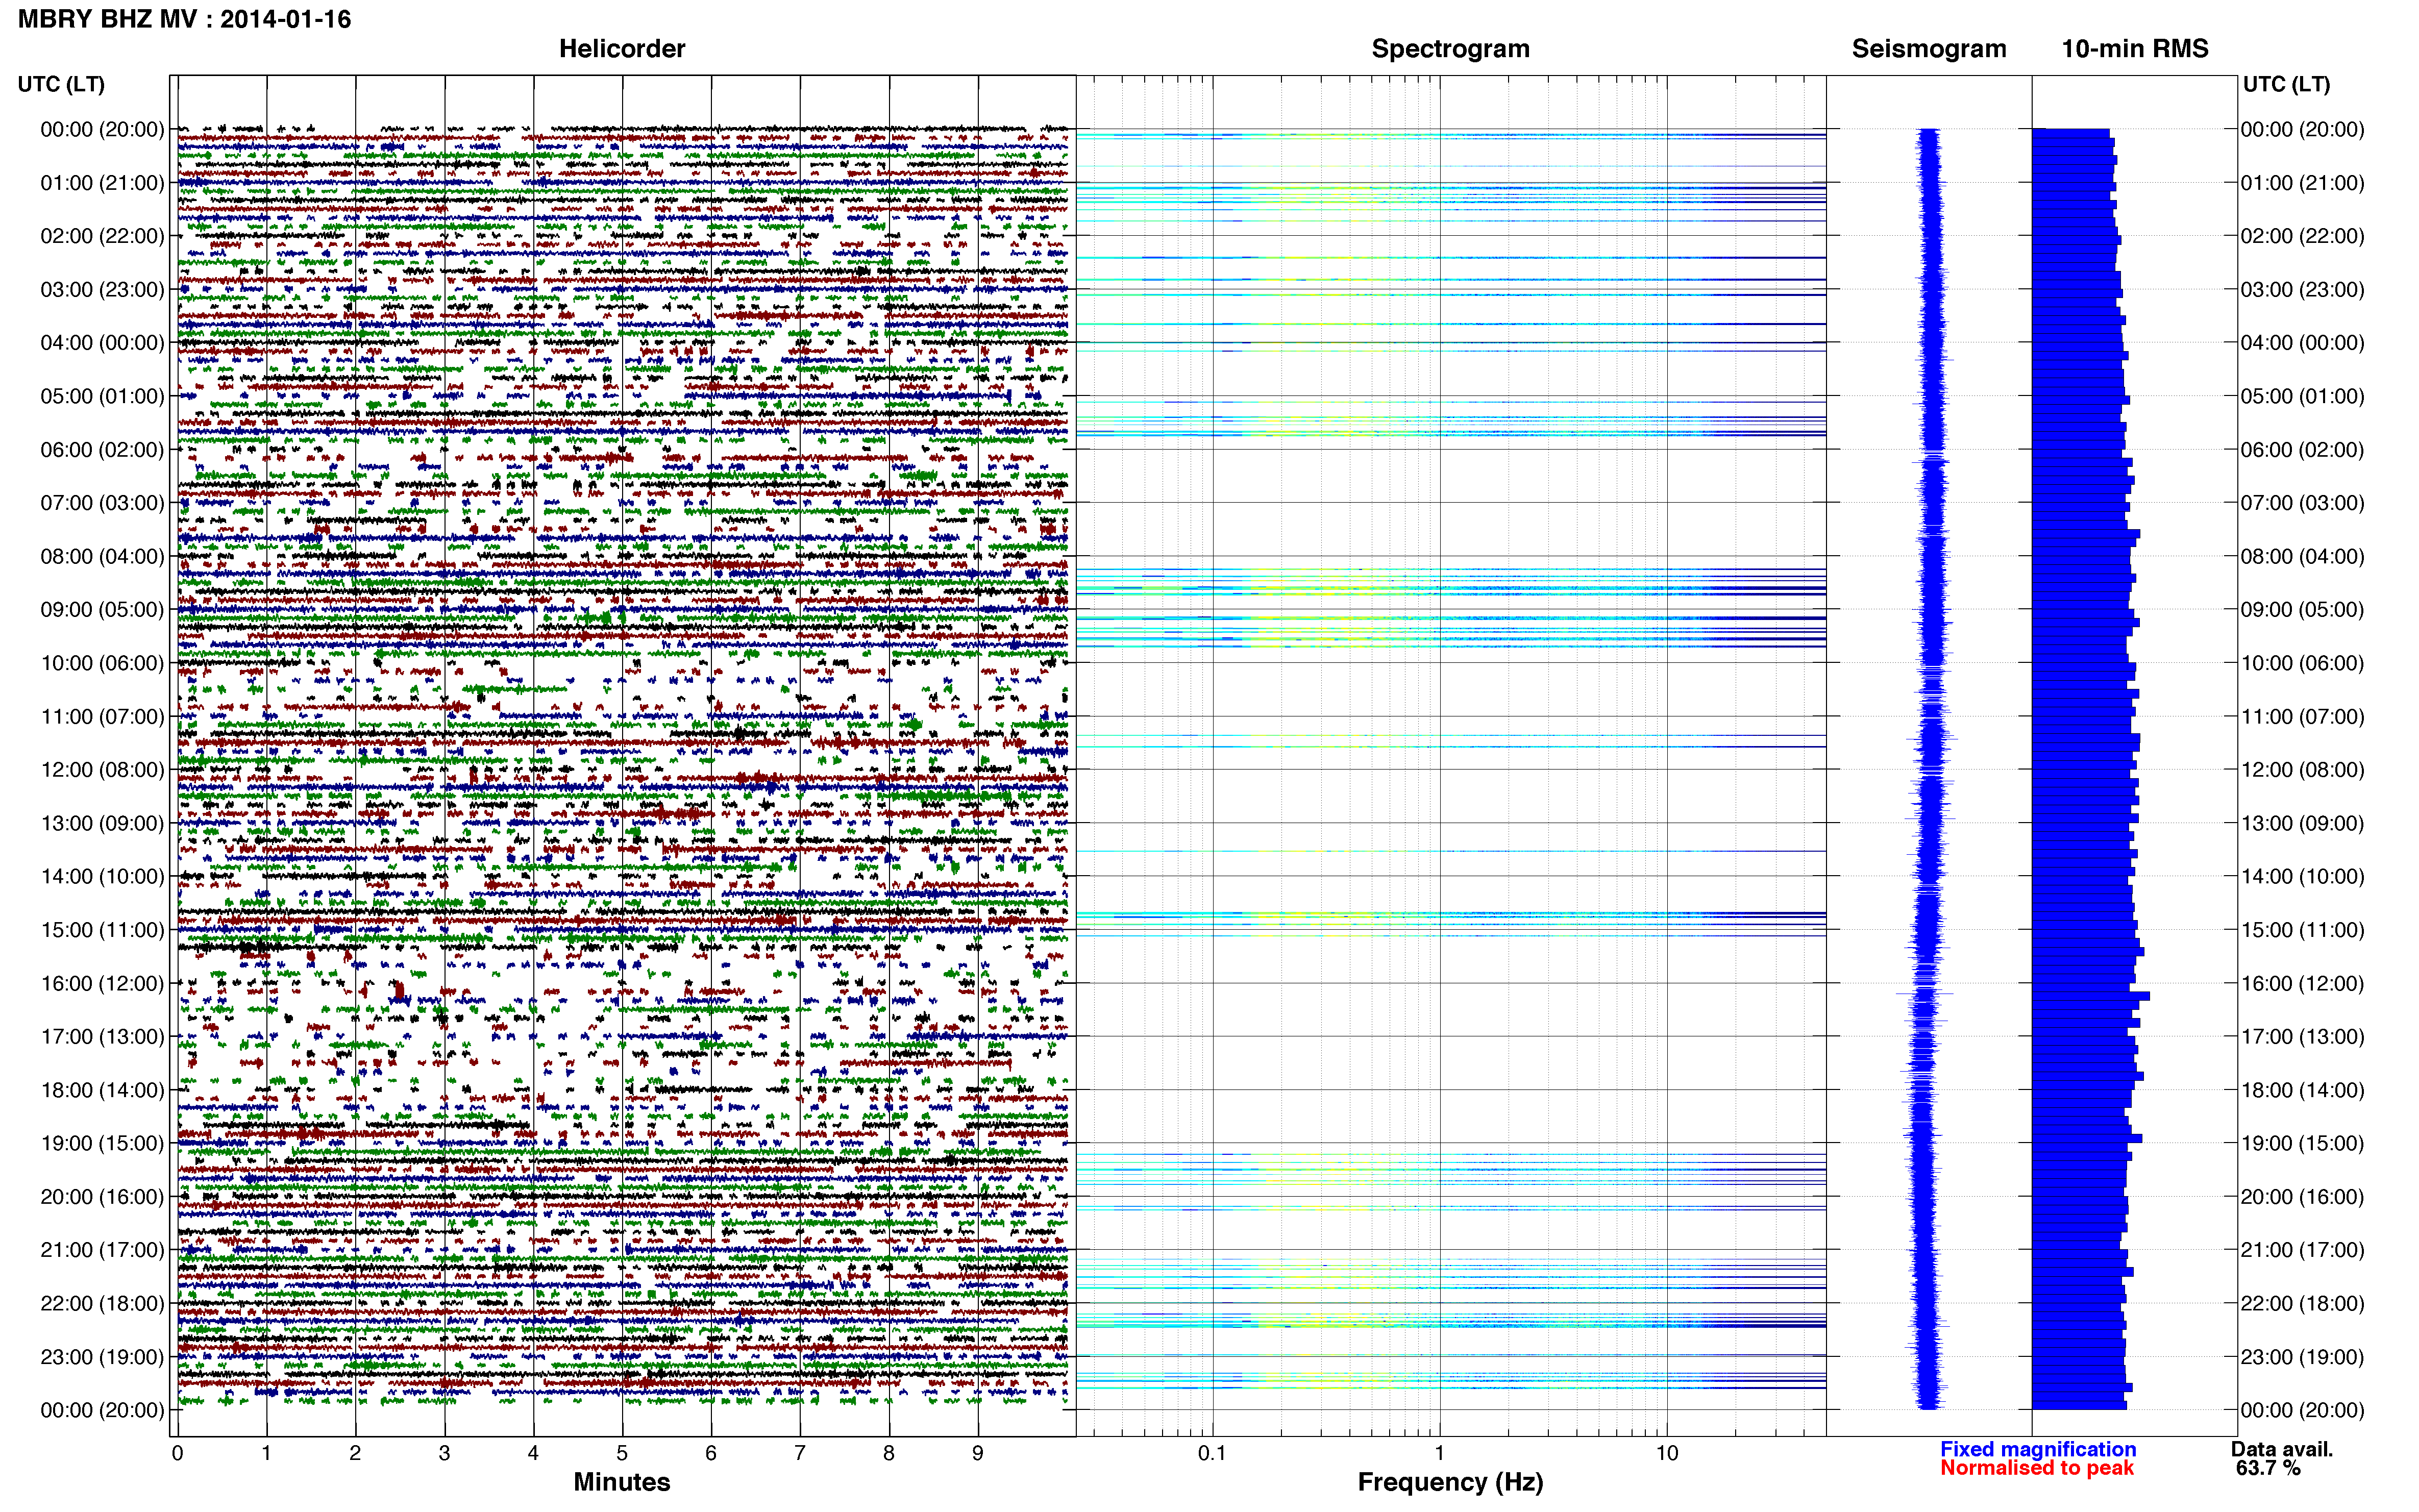
Task: Click the '0.1' frequency axis tick label
Action: [x=1211, y=1452]
